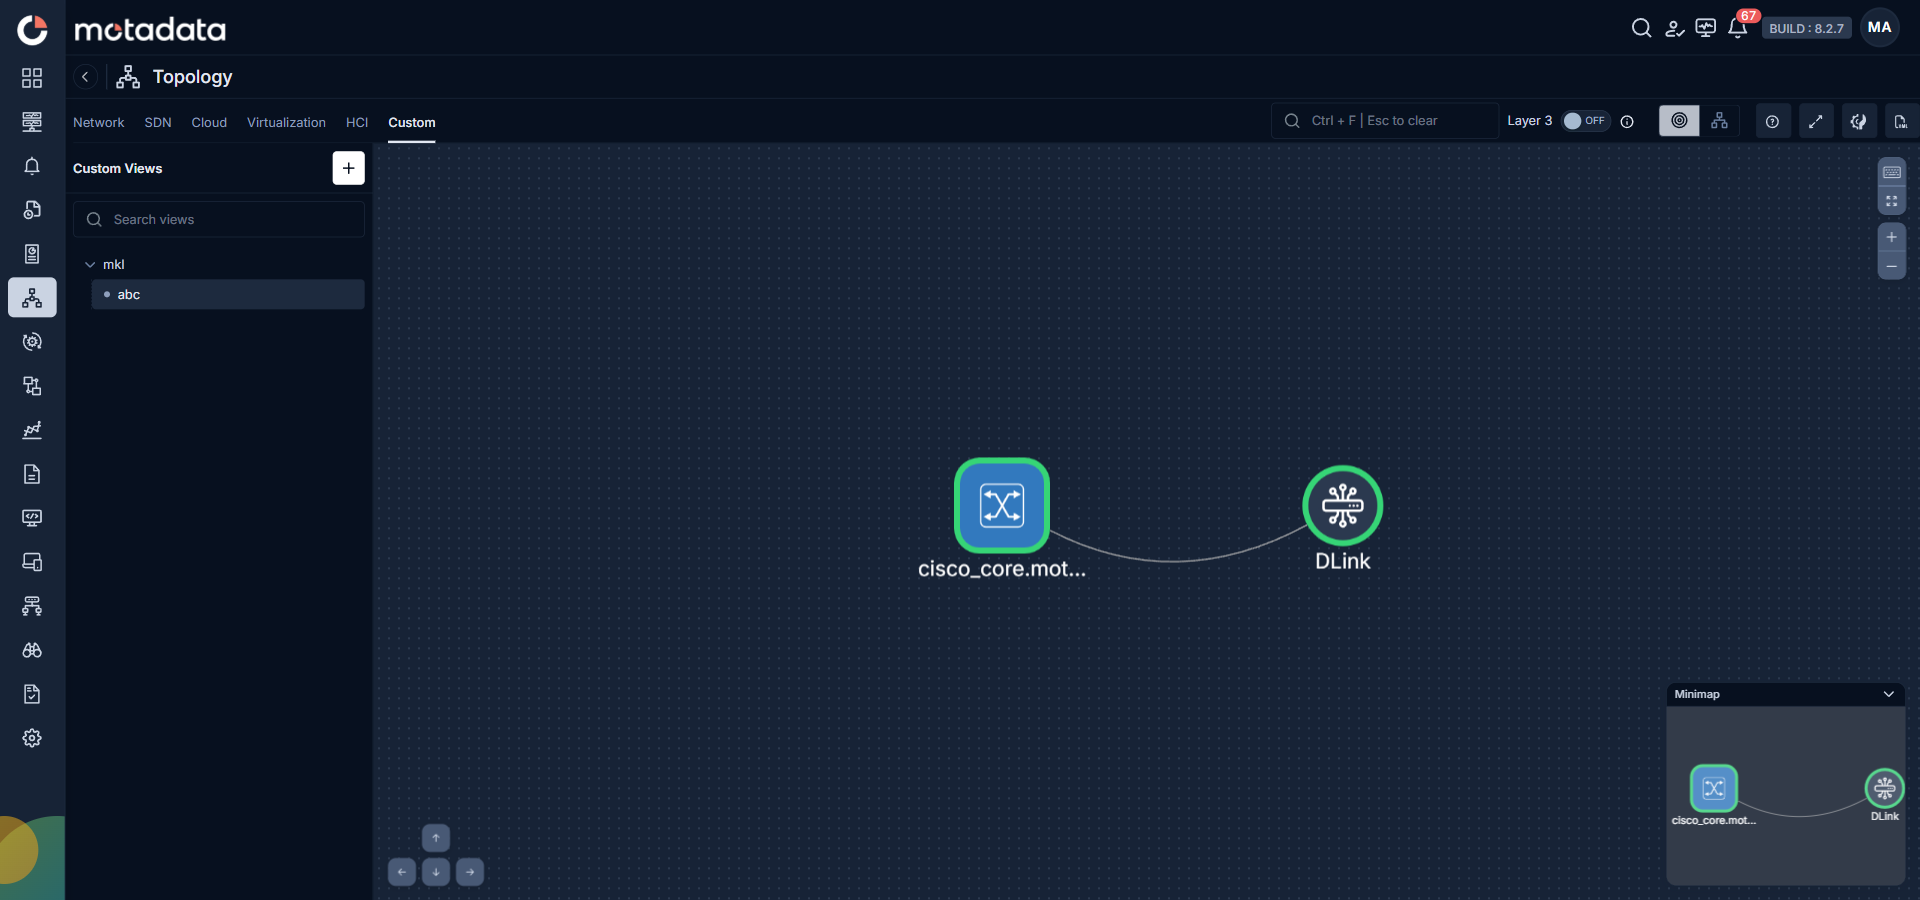Select the cisco_core.mot... node
This screenshot has width=1920, height=900.
1001,505
